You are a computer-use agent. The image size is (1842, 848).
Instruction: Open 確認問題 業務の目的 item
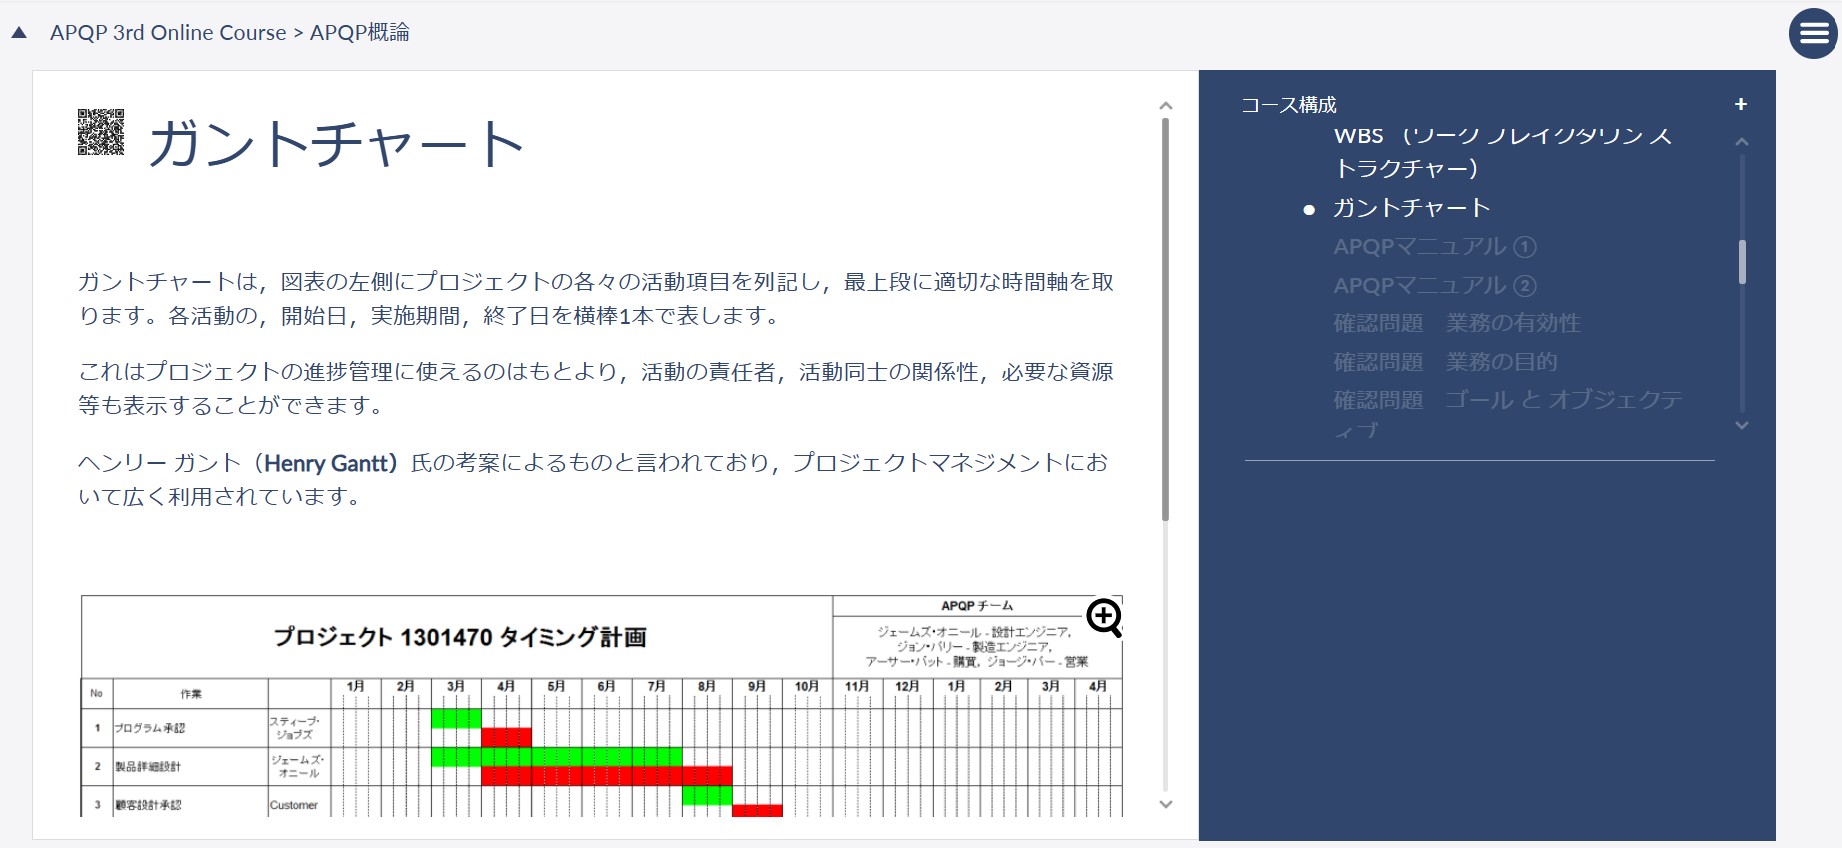coord(1445,362)
